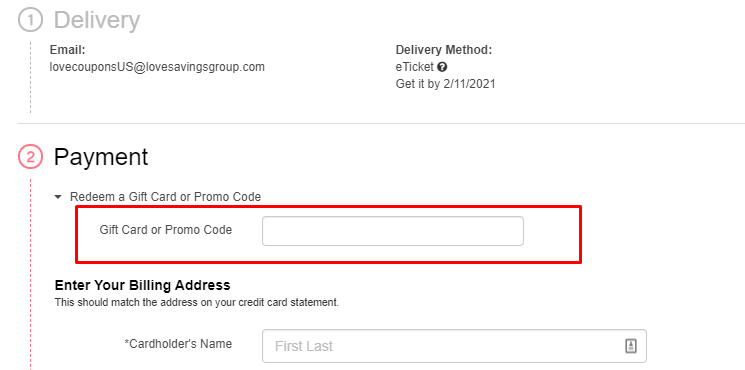
Task: Click the 'First Last' placeholder text
Action: click(304, 346)
